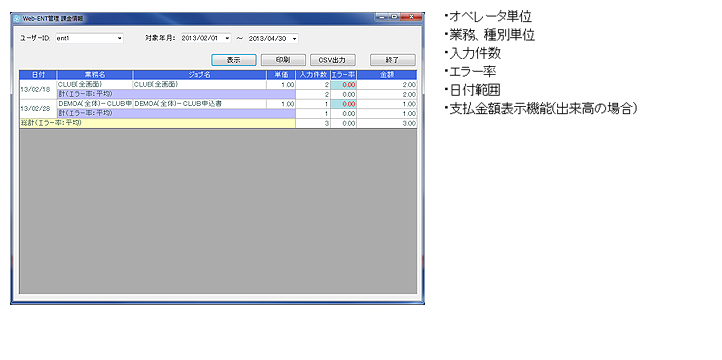Select the 金額 column header
722x360 pixels.
point(387,75)
